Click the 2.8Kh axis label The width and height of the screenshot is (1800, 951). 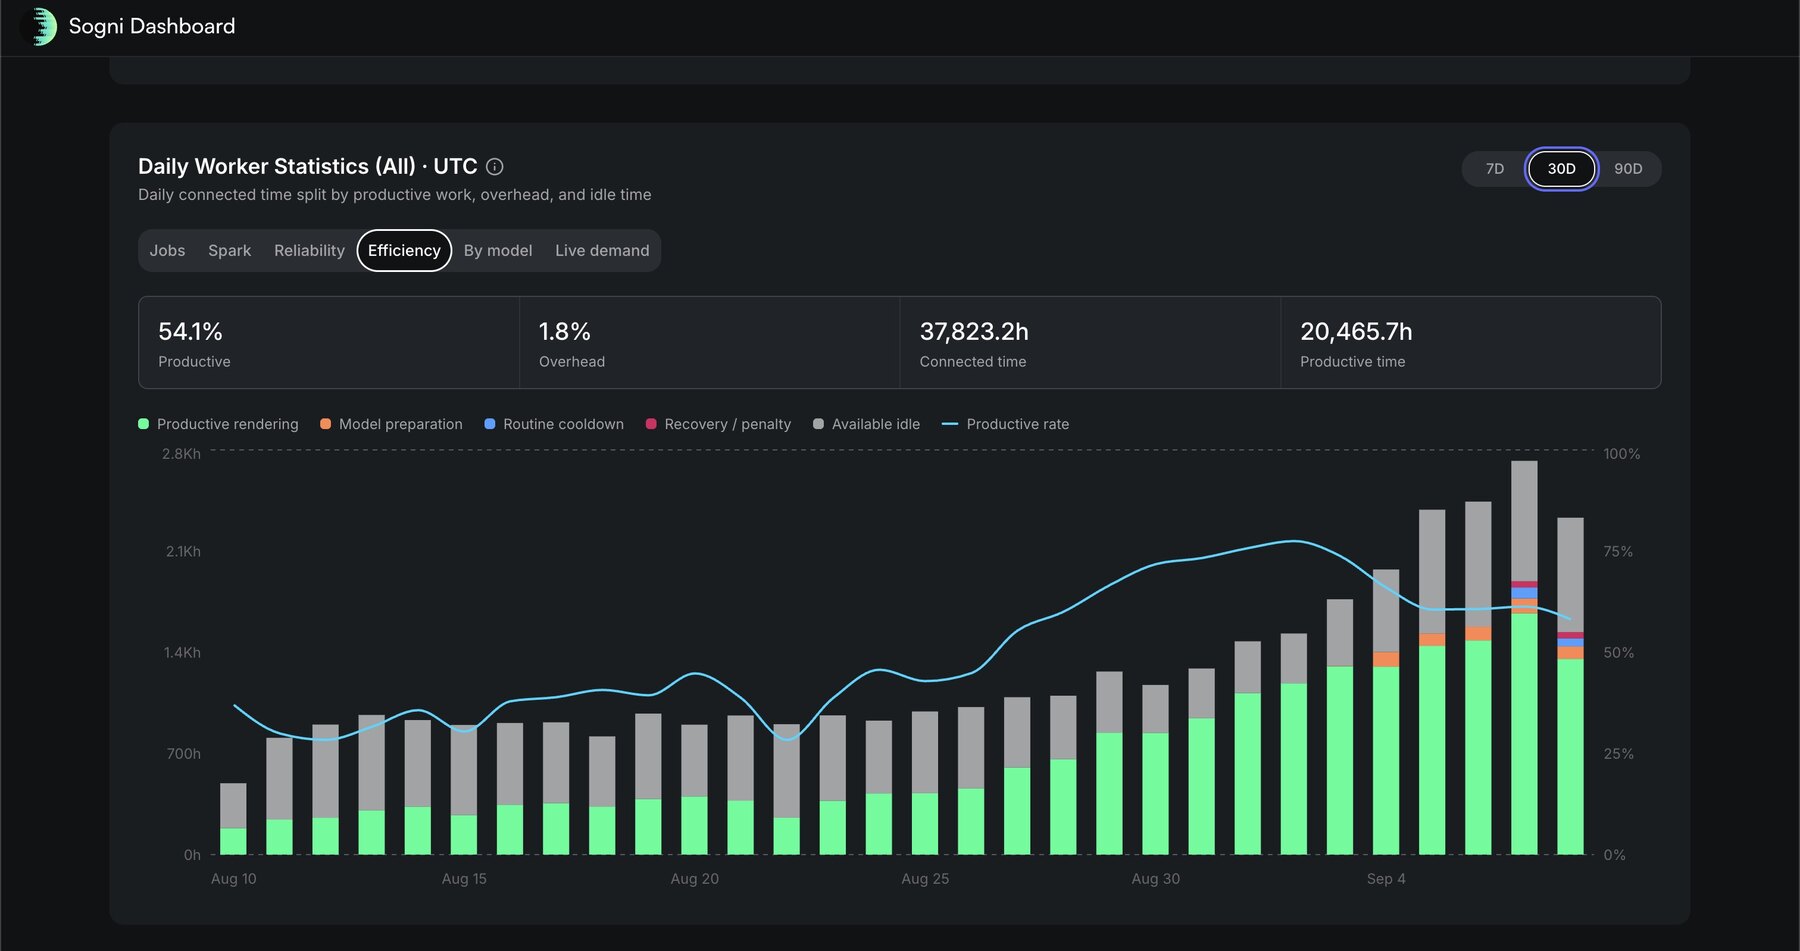(181, 454)
